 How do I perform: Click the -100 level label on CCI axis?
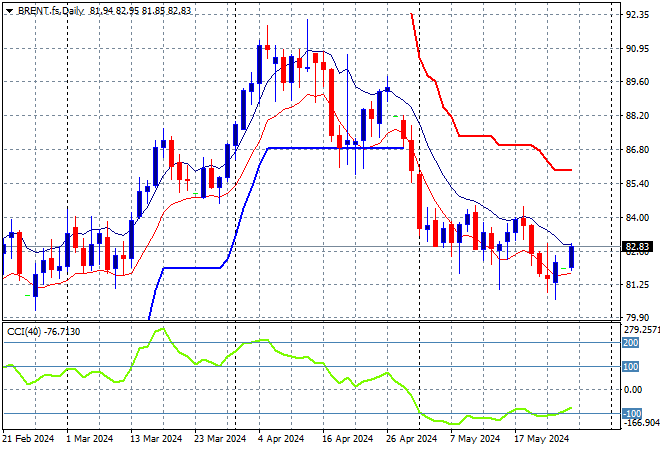tap(632, 413)
